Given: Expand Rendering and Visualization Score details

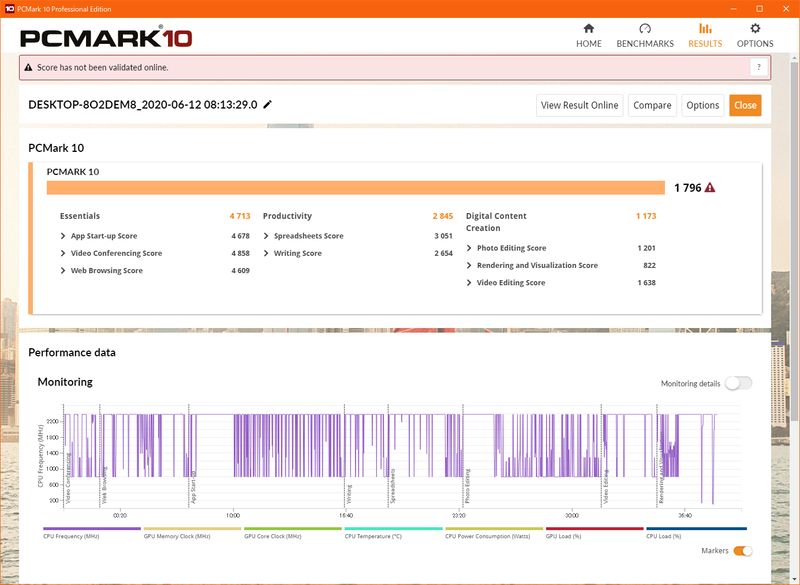Looking at the screenshot, I should (x=467, y=265).
